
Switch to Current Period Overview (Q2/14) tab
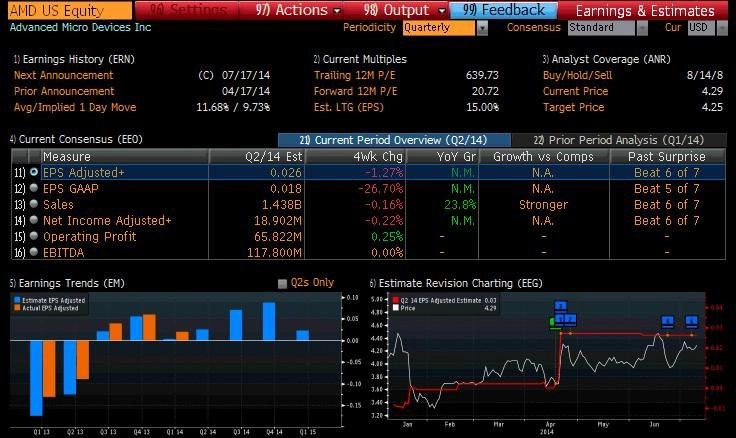coord(394,140)
